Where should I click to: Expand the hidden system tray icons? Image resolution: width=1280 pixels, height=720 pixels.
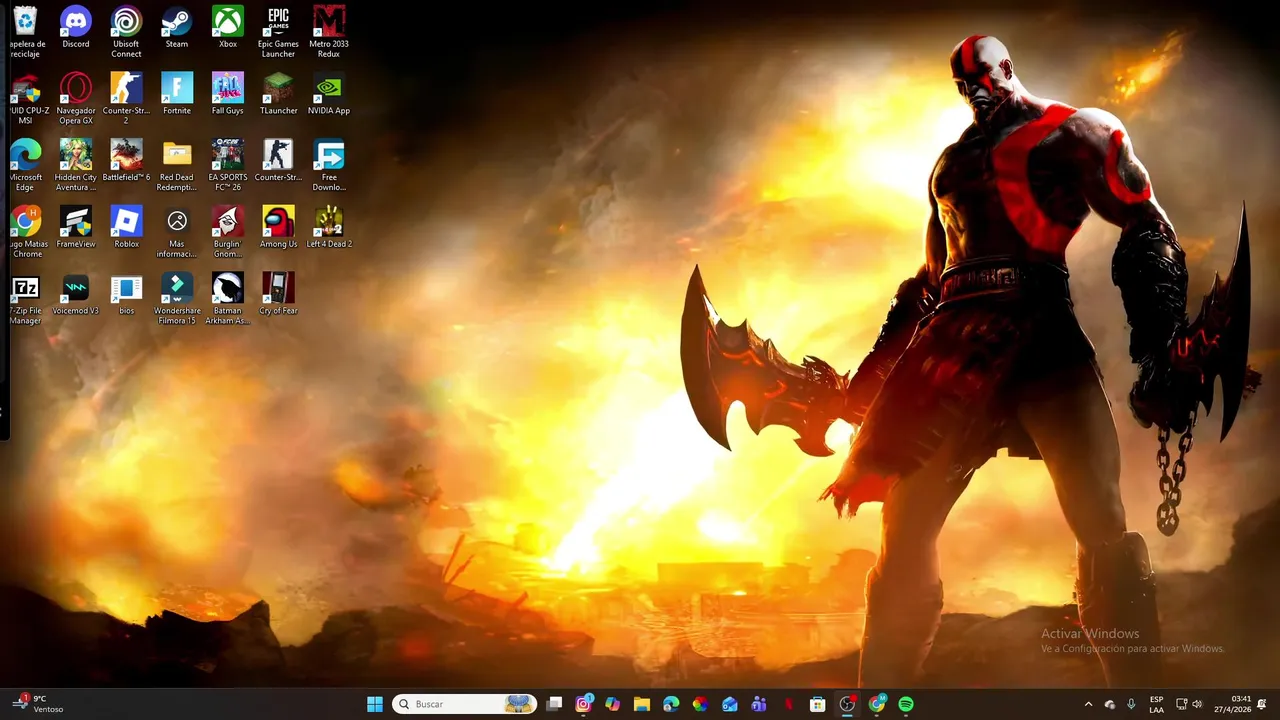click(x=1089, y=704)
